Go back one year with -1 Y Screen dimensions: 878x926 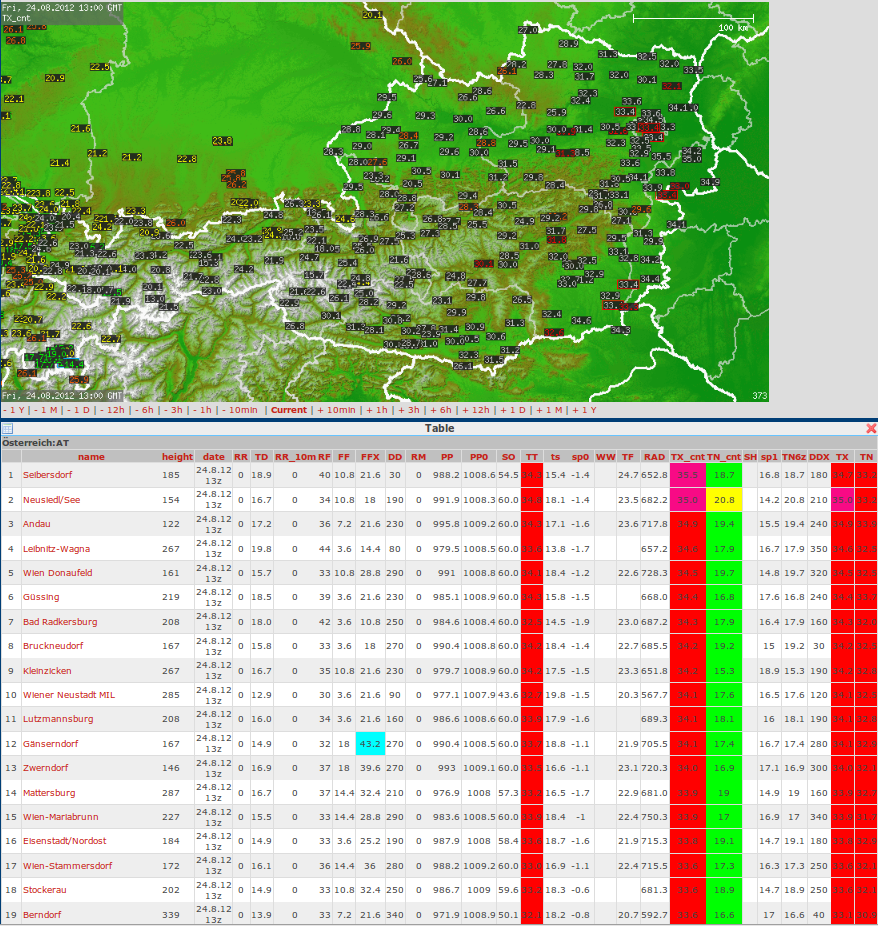pos(14,410)
